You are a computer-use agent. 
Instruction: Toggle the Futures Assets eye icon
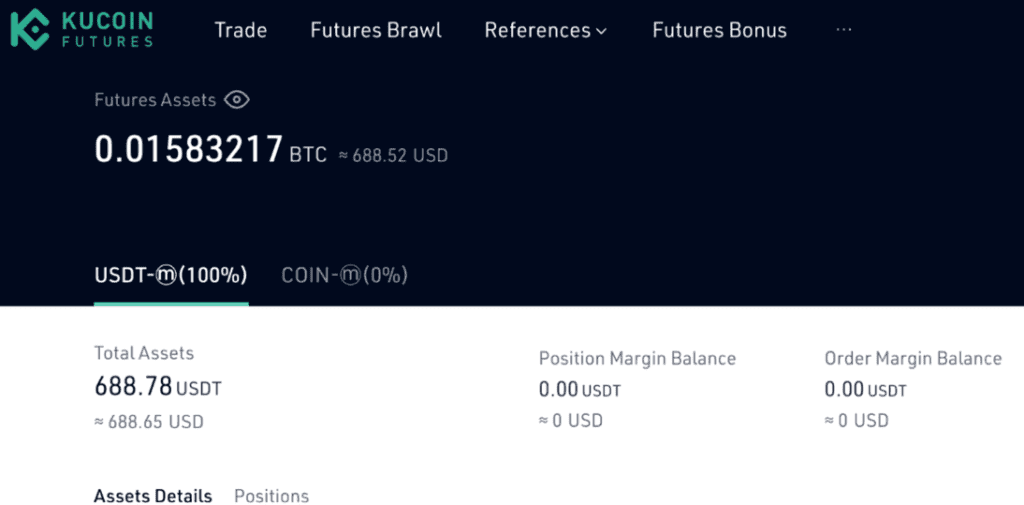[236, 100]
